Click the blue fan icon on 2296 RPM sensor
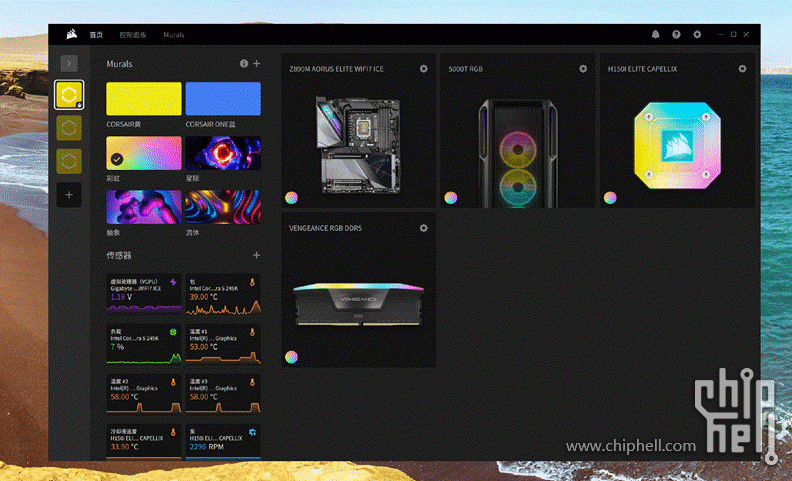Image resolution: width=792 pixels, height=481 pixels. click(253, 432)
